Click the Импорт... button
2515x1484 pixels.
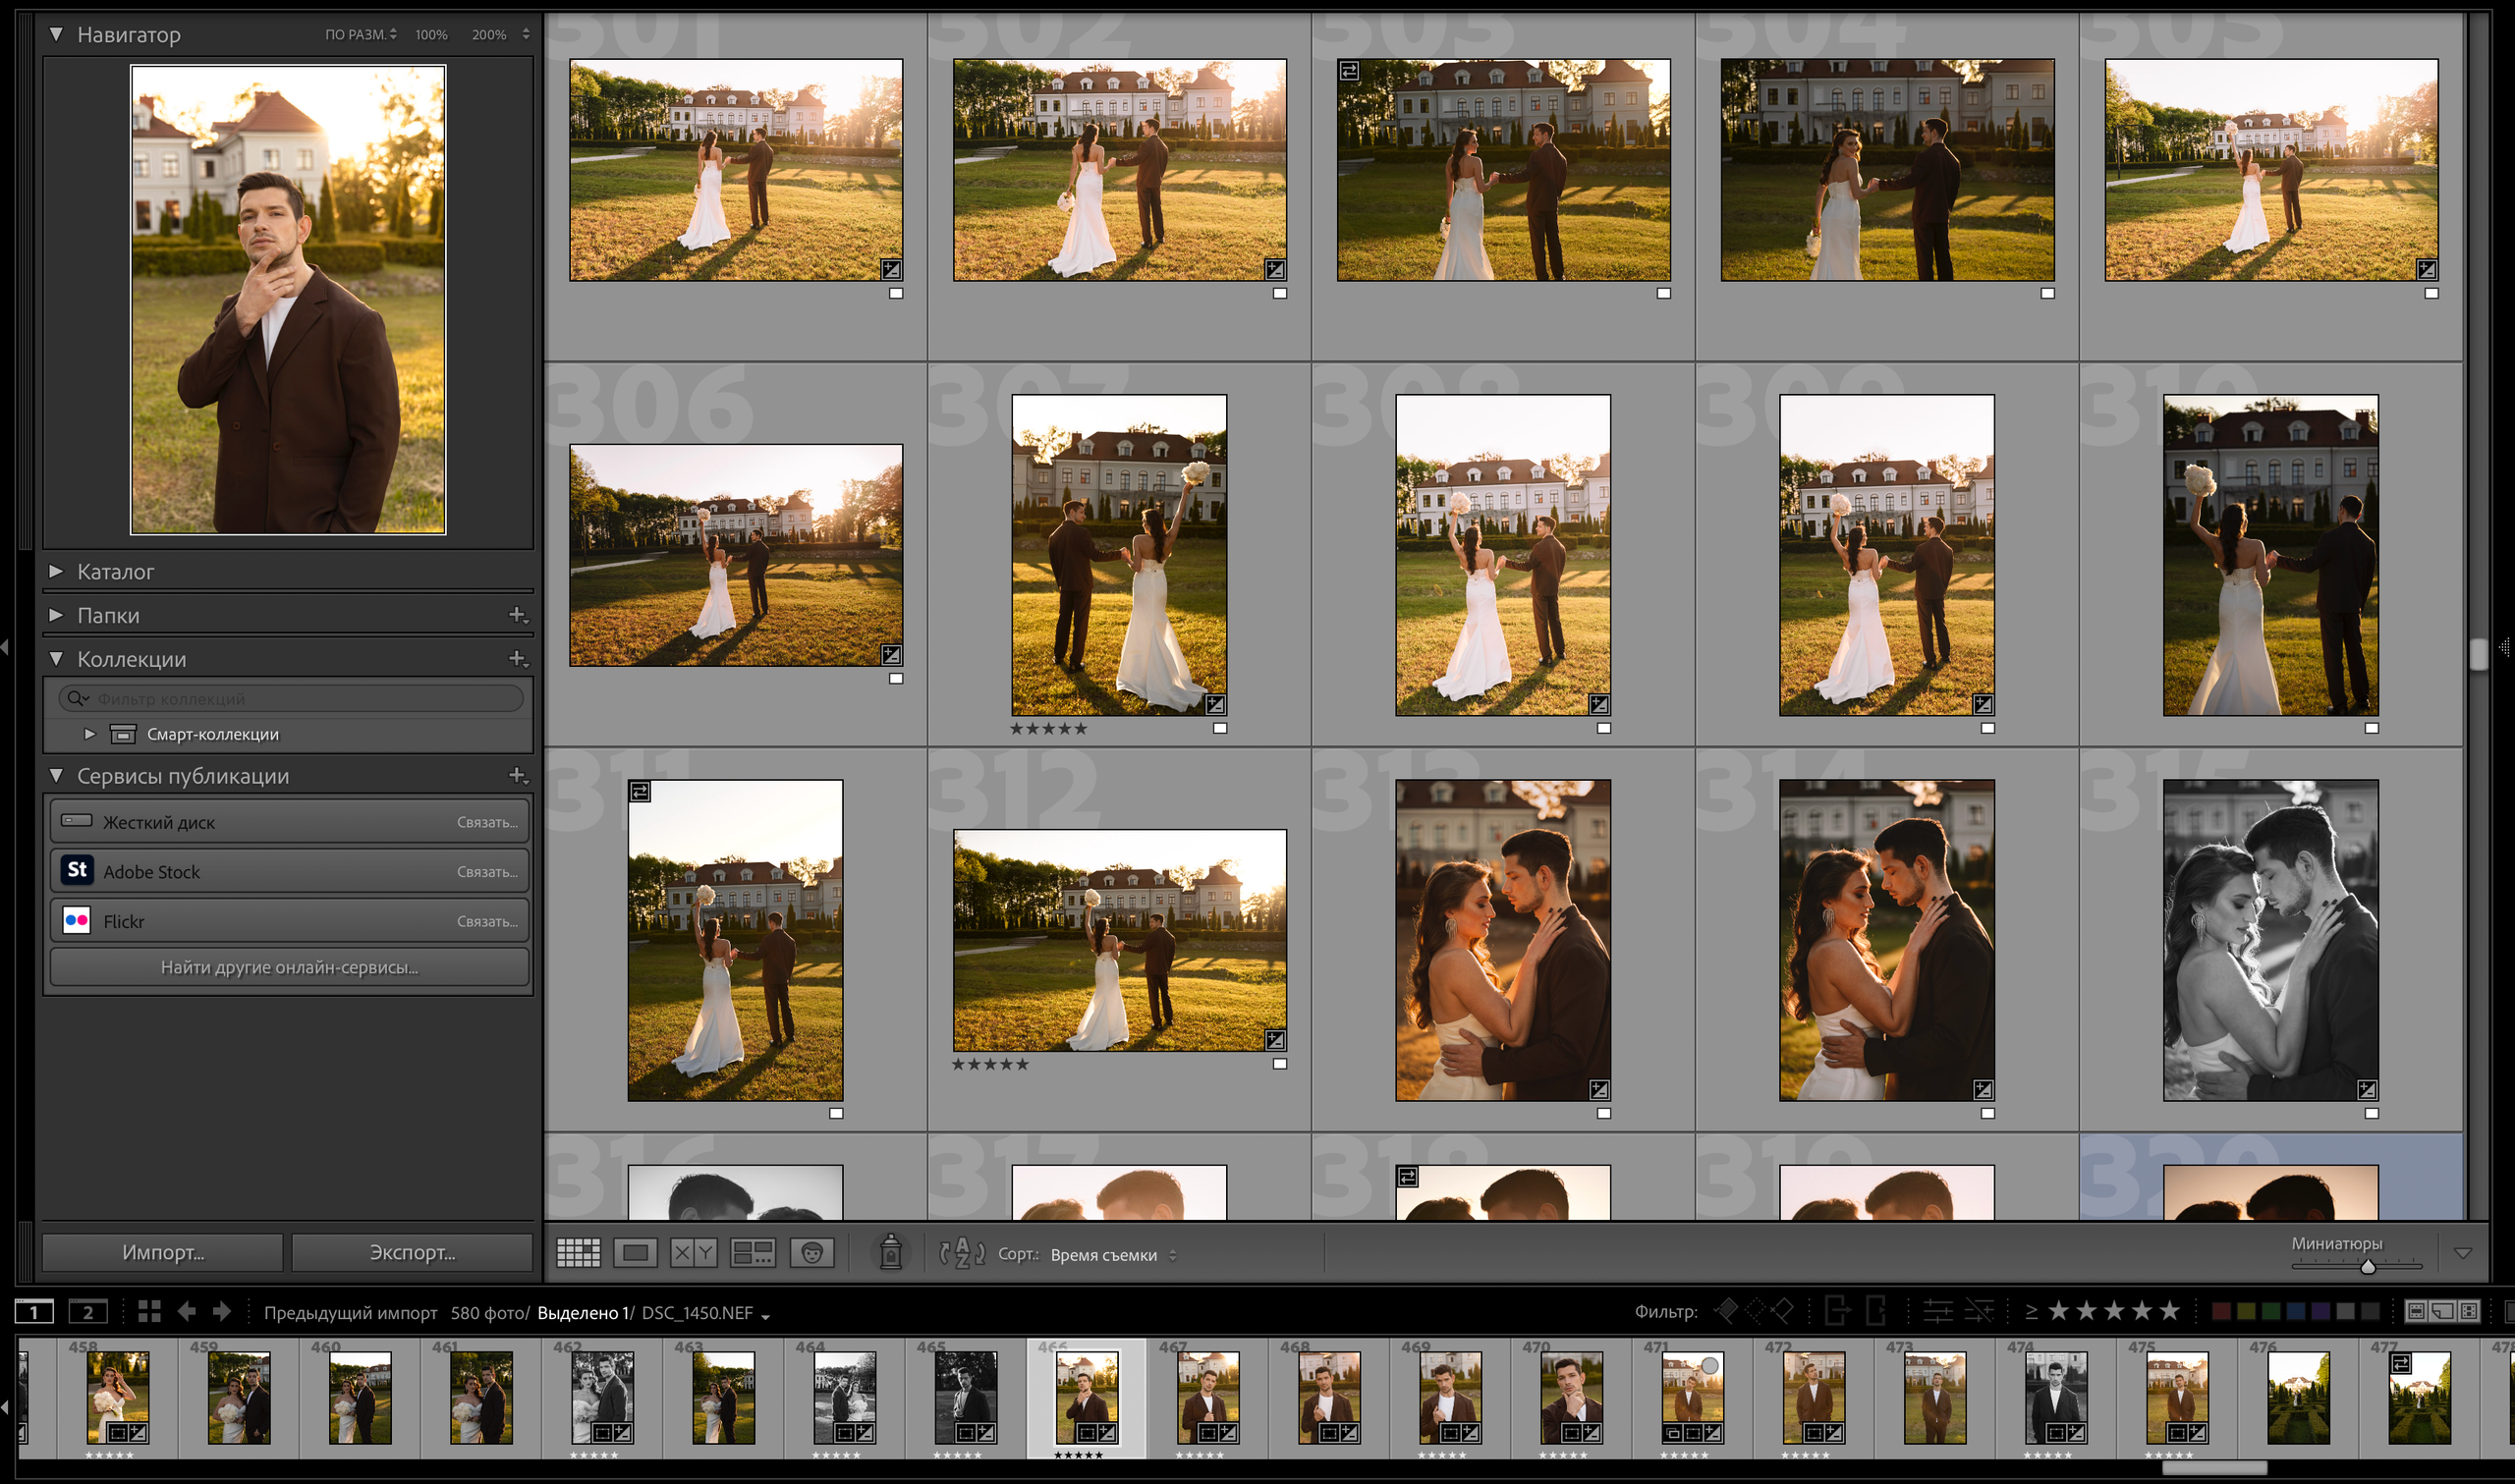(163, 1252)
